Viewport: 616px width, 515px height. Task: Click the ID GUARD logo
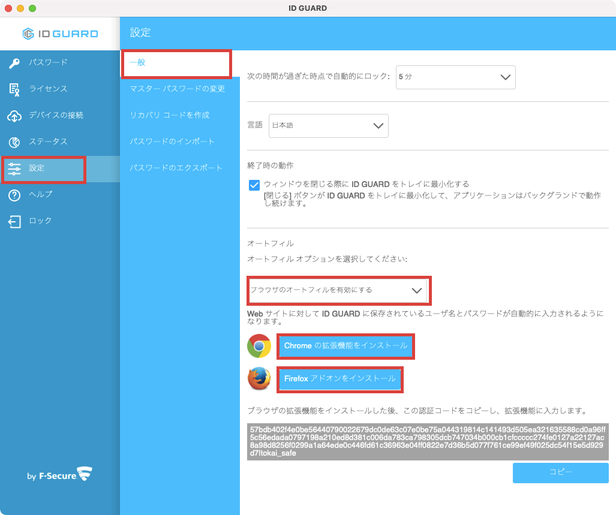point(60,34)
